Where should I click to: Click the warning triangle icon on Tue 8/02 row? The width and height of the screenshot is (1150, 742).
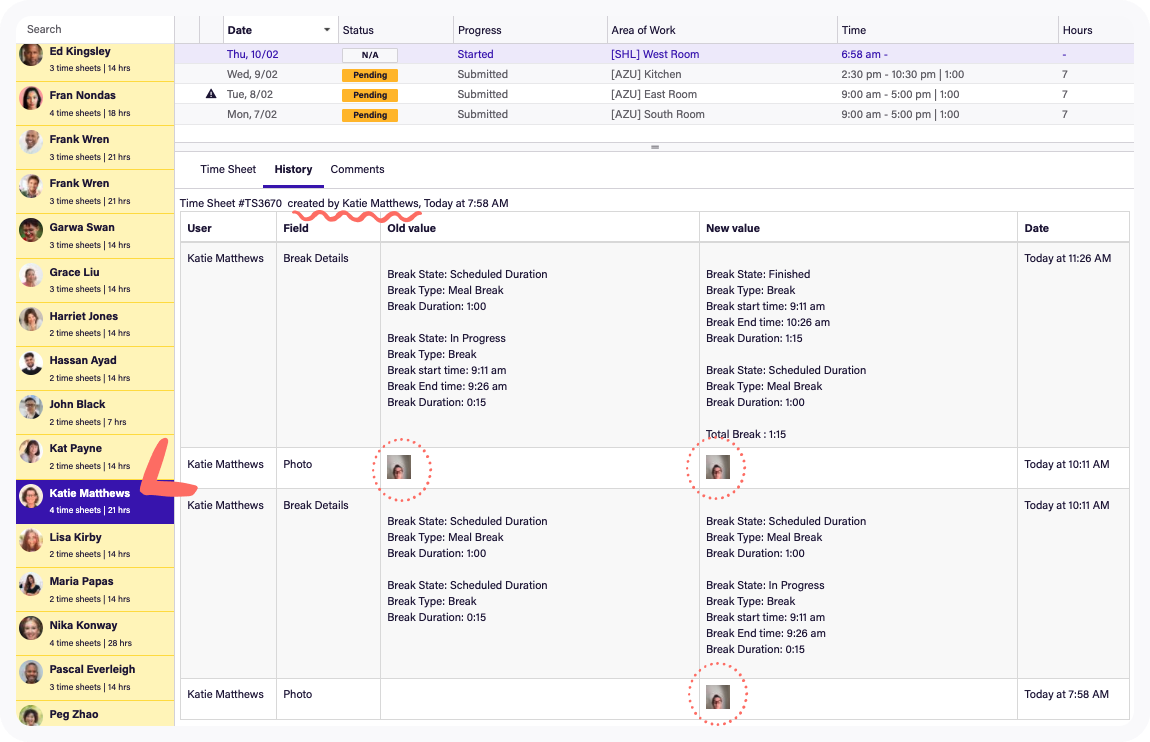point(210,94)
